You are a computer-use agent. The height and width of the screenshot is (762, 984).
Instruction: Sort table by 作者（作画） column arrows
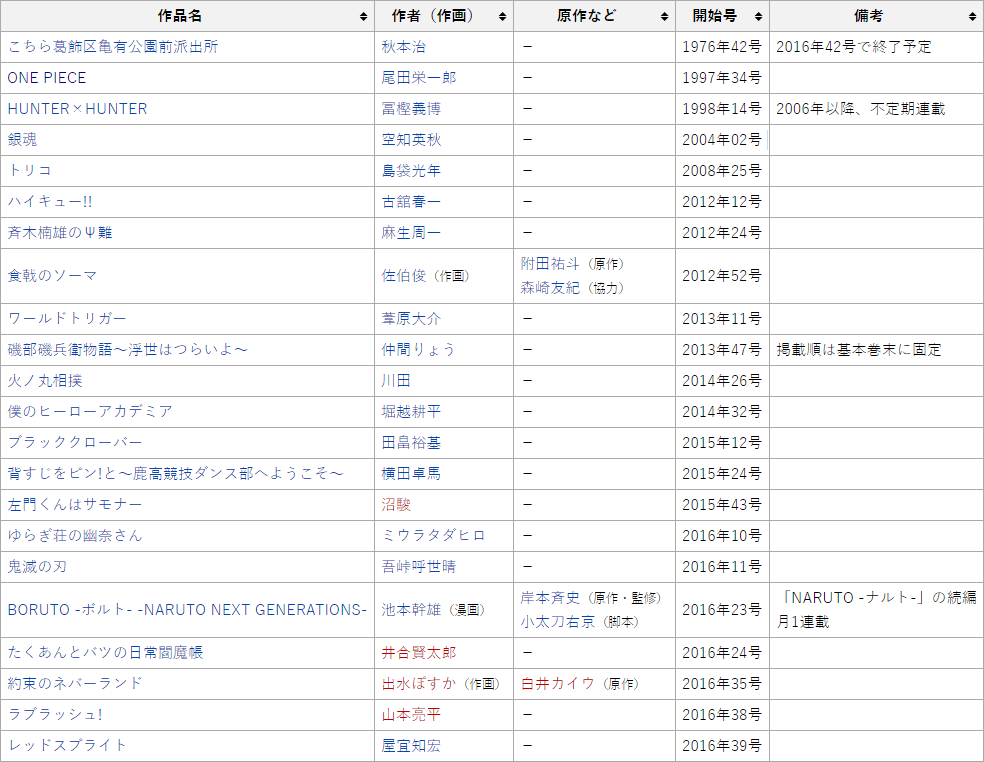click(503, 16)
